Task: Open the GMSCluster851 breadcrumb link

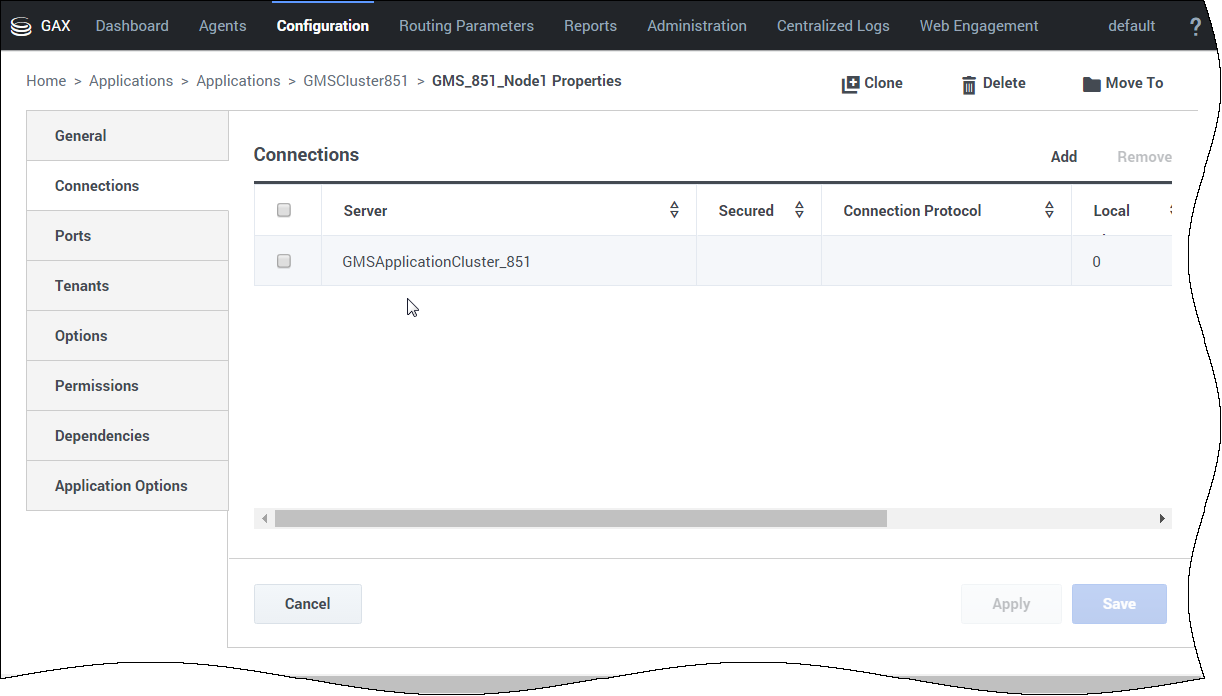Action: pyautogui.click(x=356, y=81)
